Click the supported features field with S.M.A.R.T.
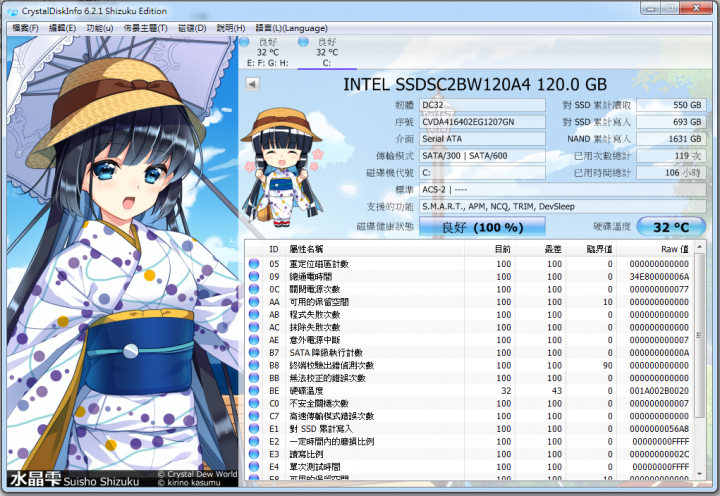 (x=562, y=207)
